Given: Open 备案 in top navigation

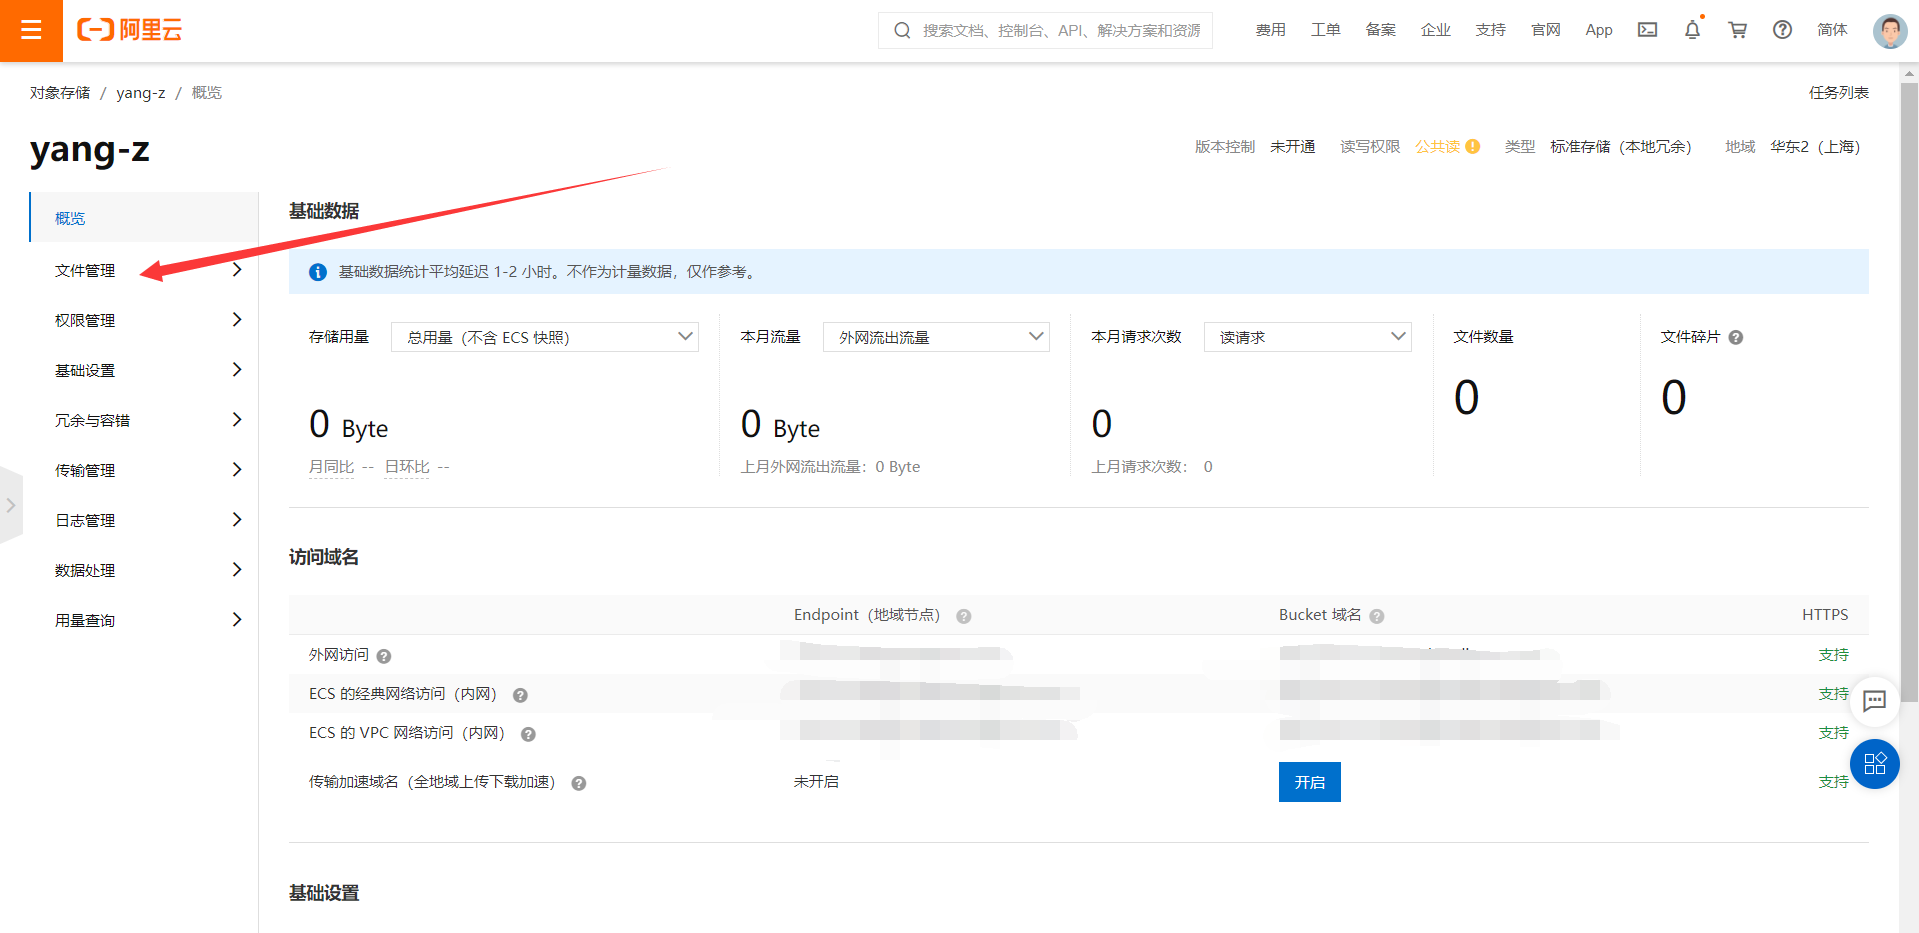Looking at the screenshot, I should (1380, 30).
